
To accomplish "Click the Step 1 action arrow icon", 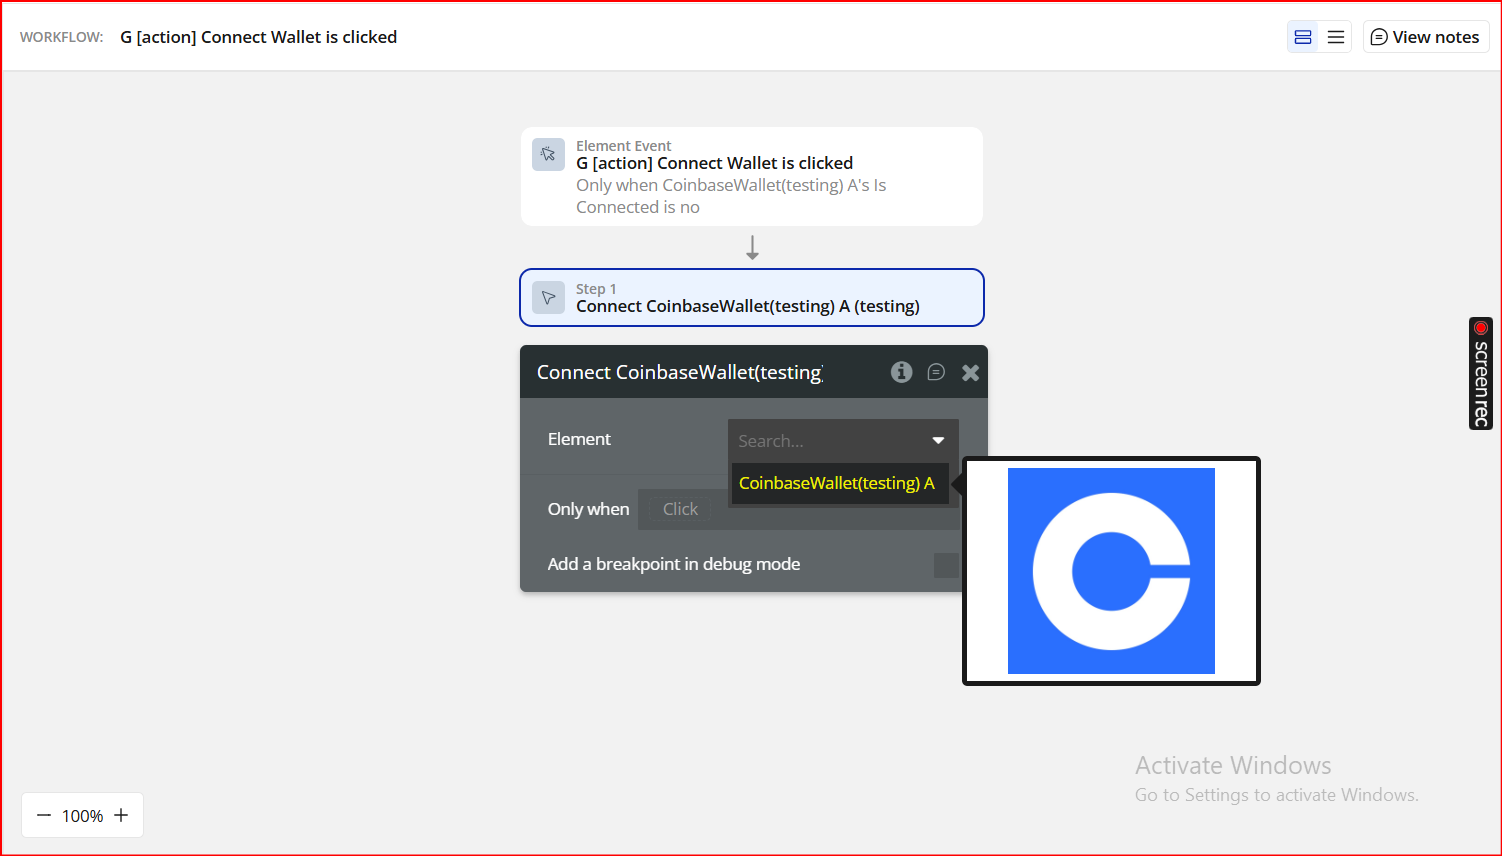I will coord(548,298).
